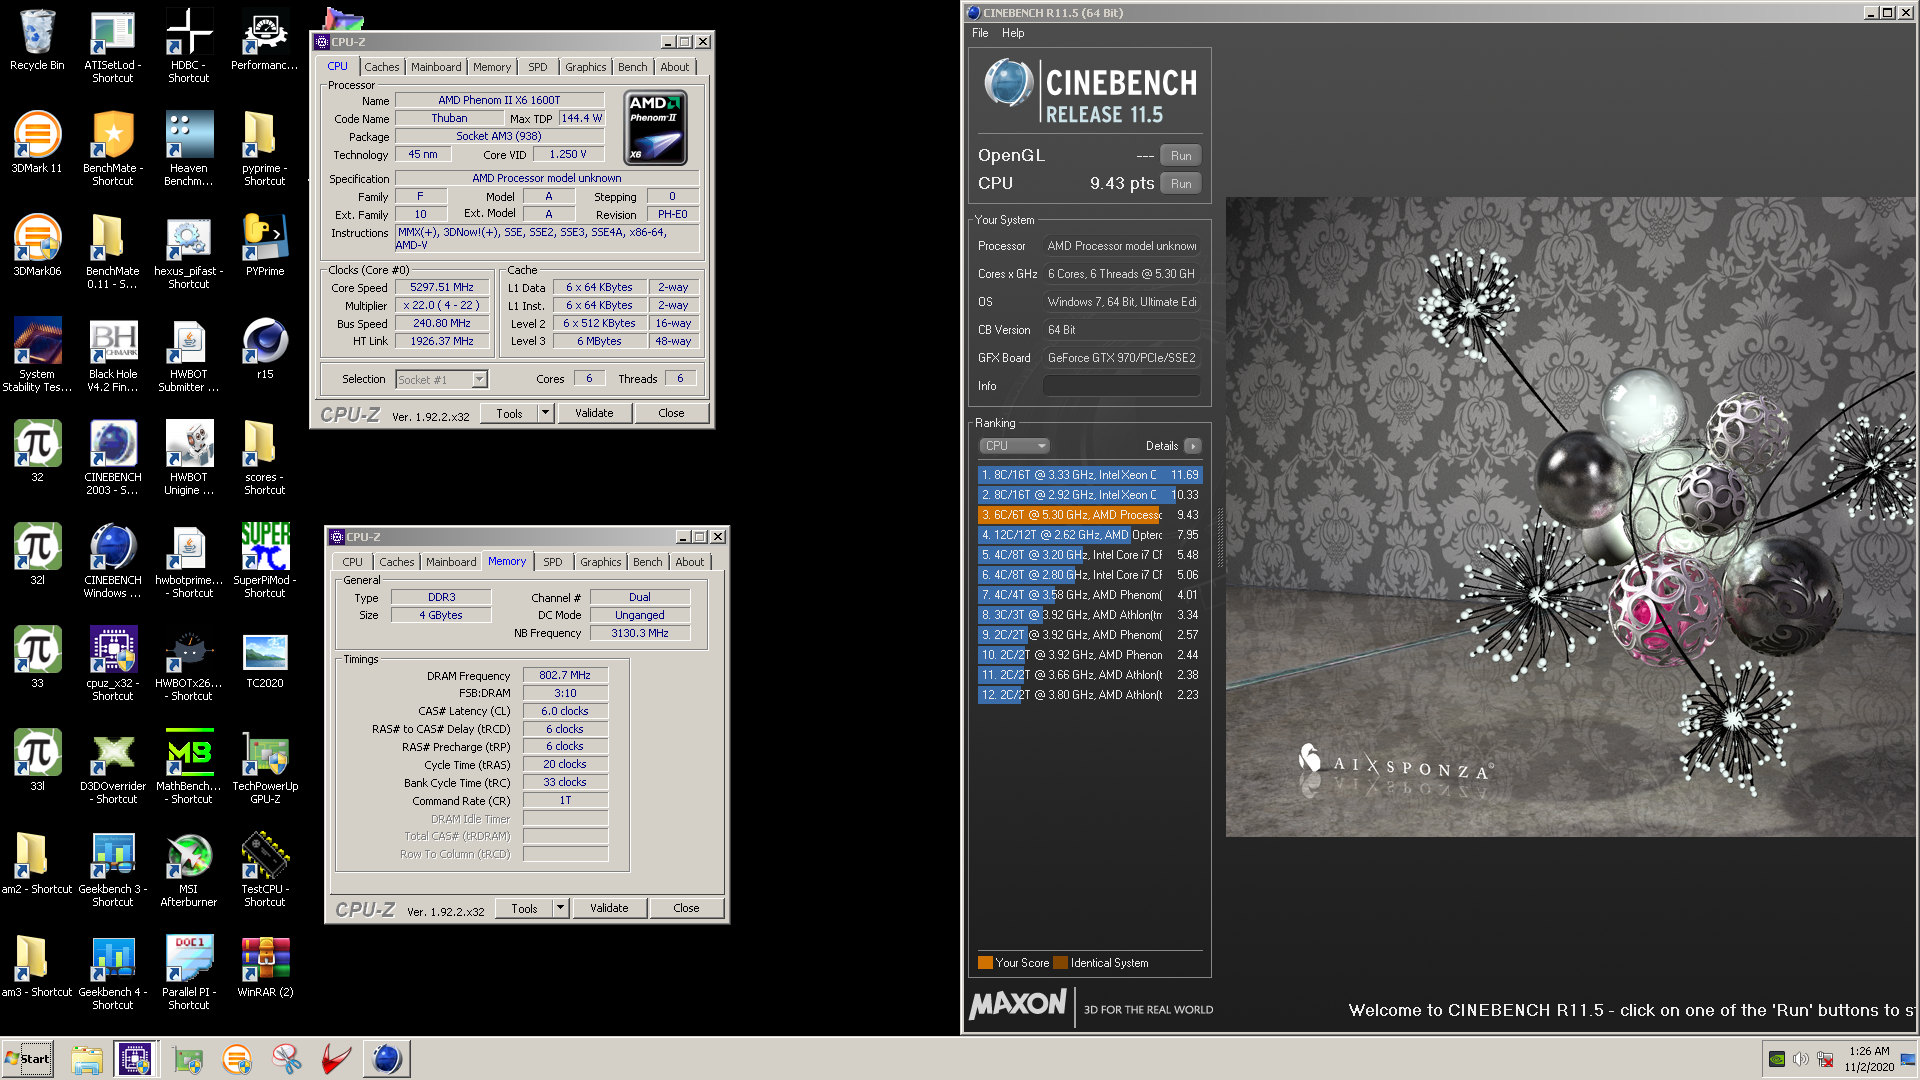Expand the Tools dropdown arrow in the top CPU-Z window
Viewport: 1920px width, 1080px height.
[545, 413]
